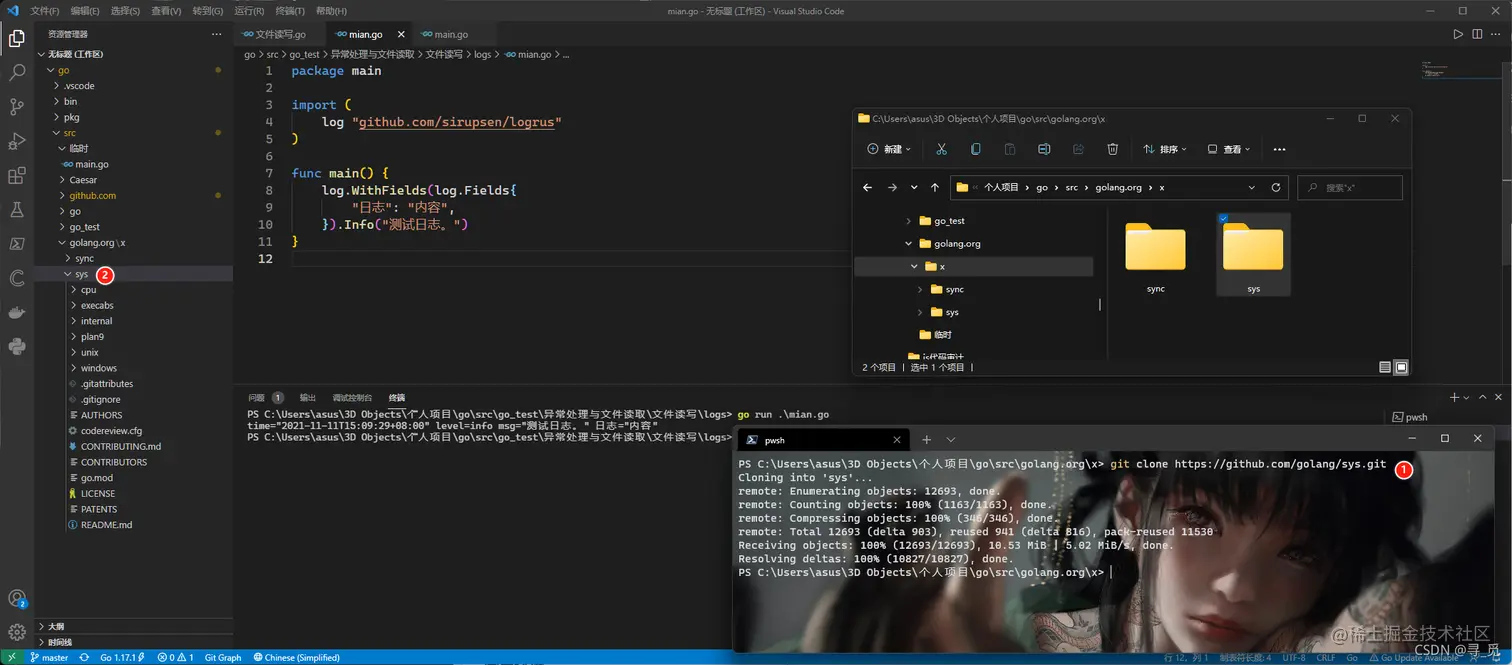Viewport: 1512px width, 665px height.
Task: Open go.mod file in explorer tree
Action: (97, 478)
